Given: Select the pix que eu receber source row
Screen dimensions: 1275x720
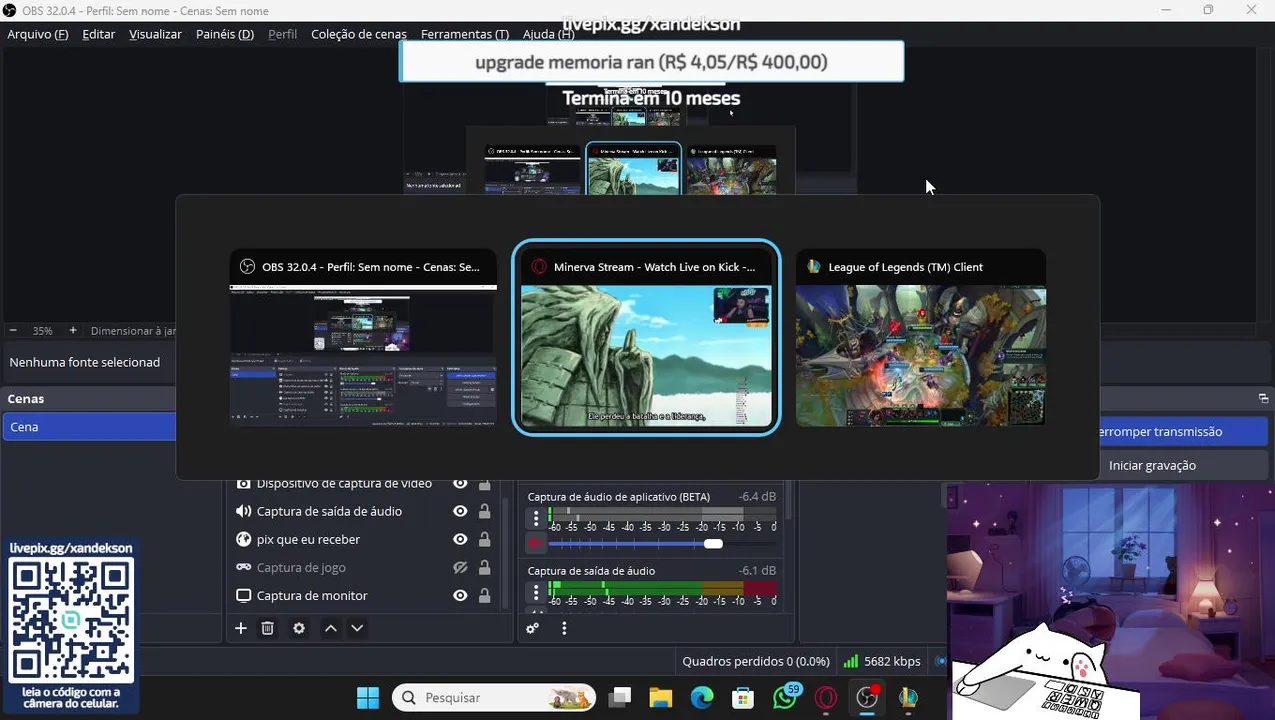Looking at the screenshot, I should pos(365,539).
